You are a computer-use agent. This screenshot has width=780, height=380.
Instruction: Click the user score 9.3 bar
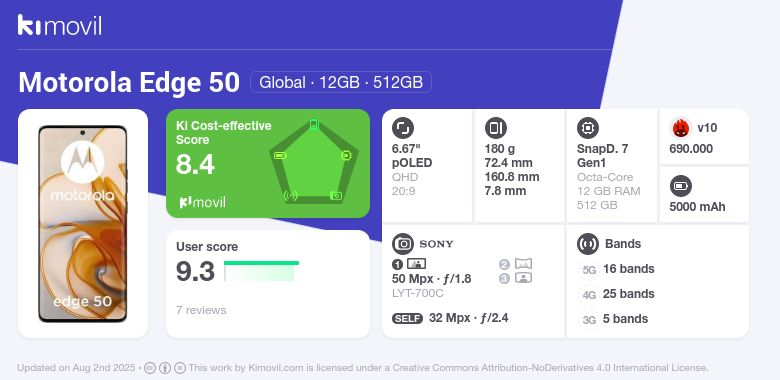click(x=262, y=271)
